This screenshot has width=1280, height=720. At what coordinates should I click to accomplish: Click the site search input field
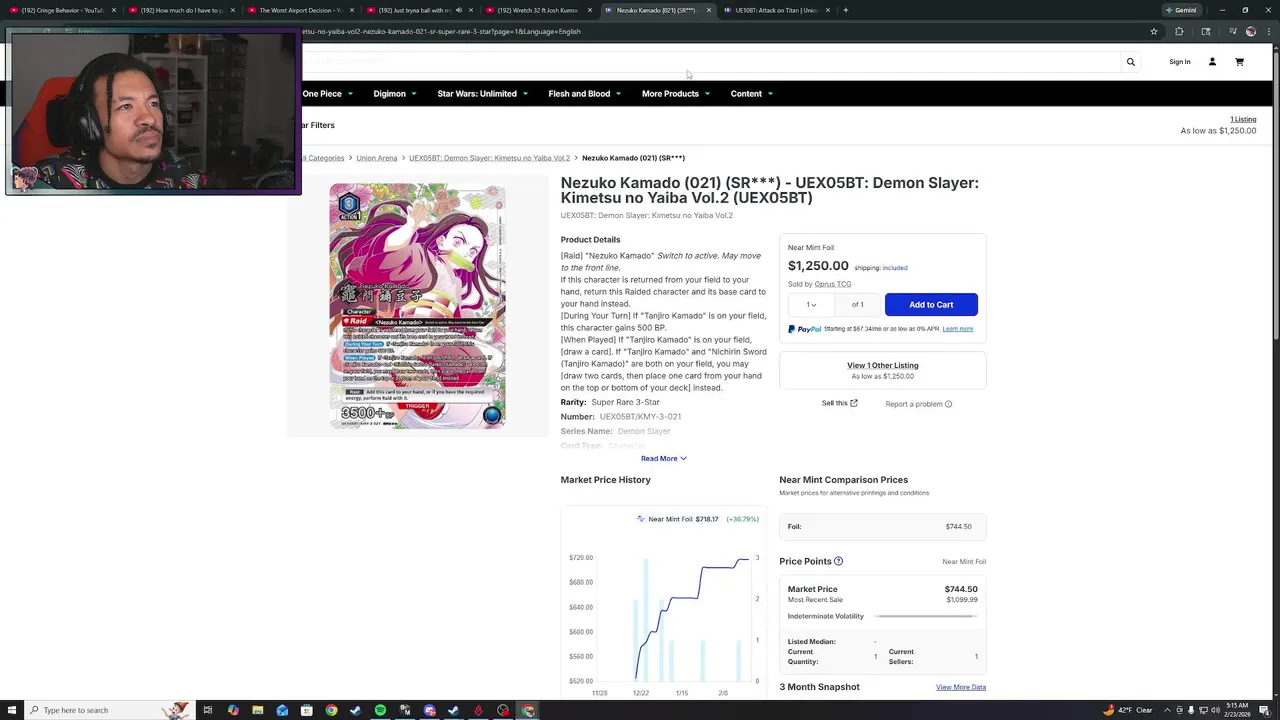[710, 62]
